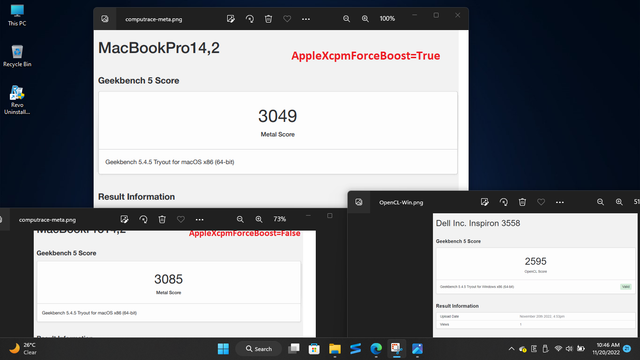Open the blue S app on the taskbar

(x=356, y=349)
